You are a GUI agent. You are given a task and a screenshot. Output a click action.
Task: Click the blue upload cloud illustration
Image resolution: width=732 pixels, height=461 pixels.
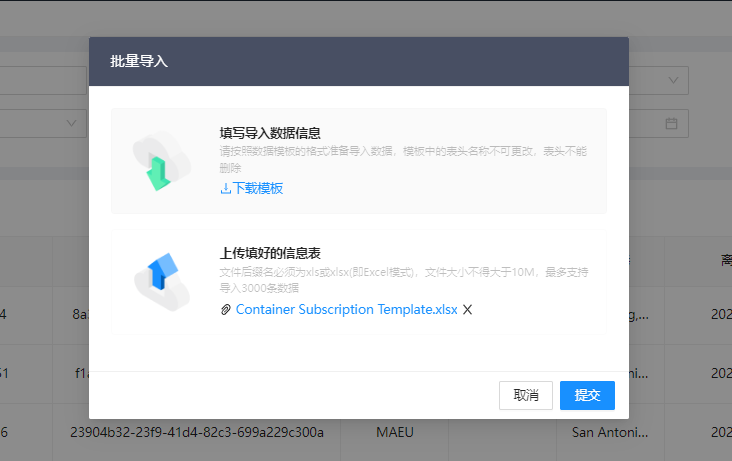[162, 282]
